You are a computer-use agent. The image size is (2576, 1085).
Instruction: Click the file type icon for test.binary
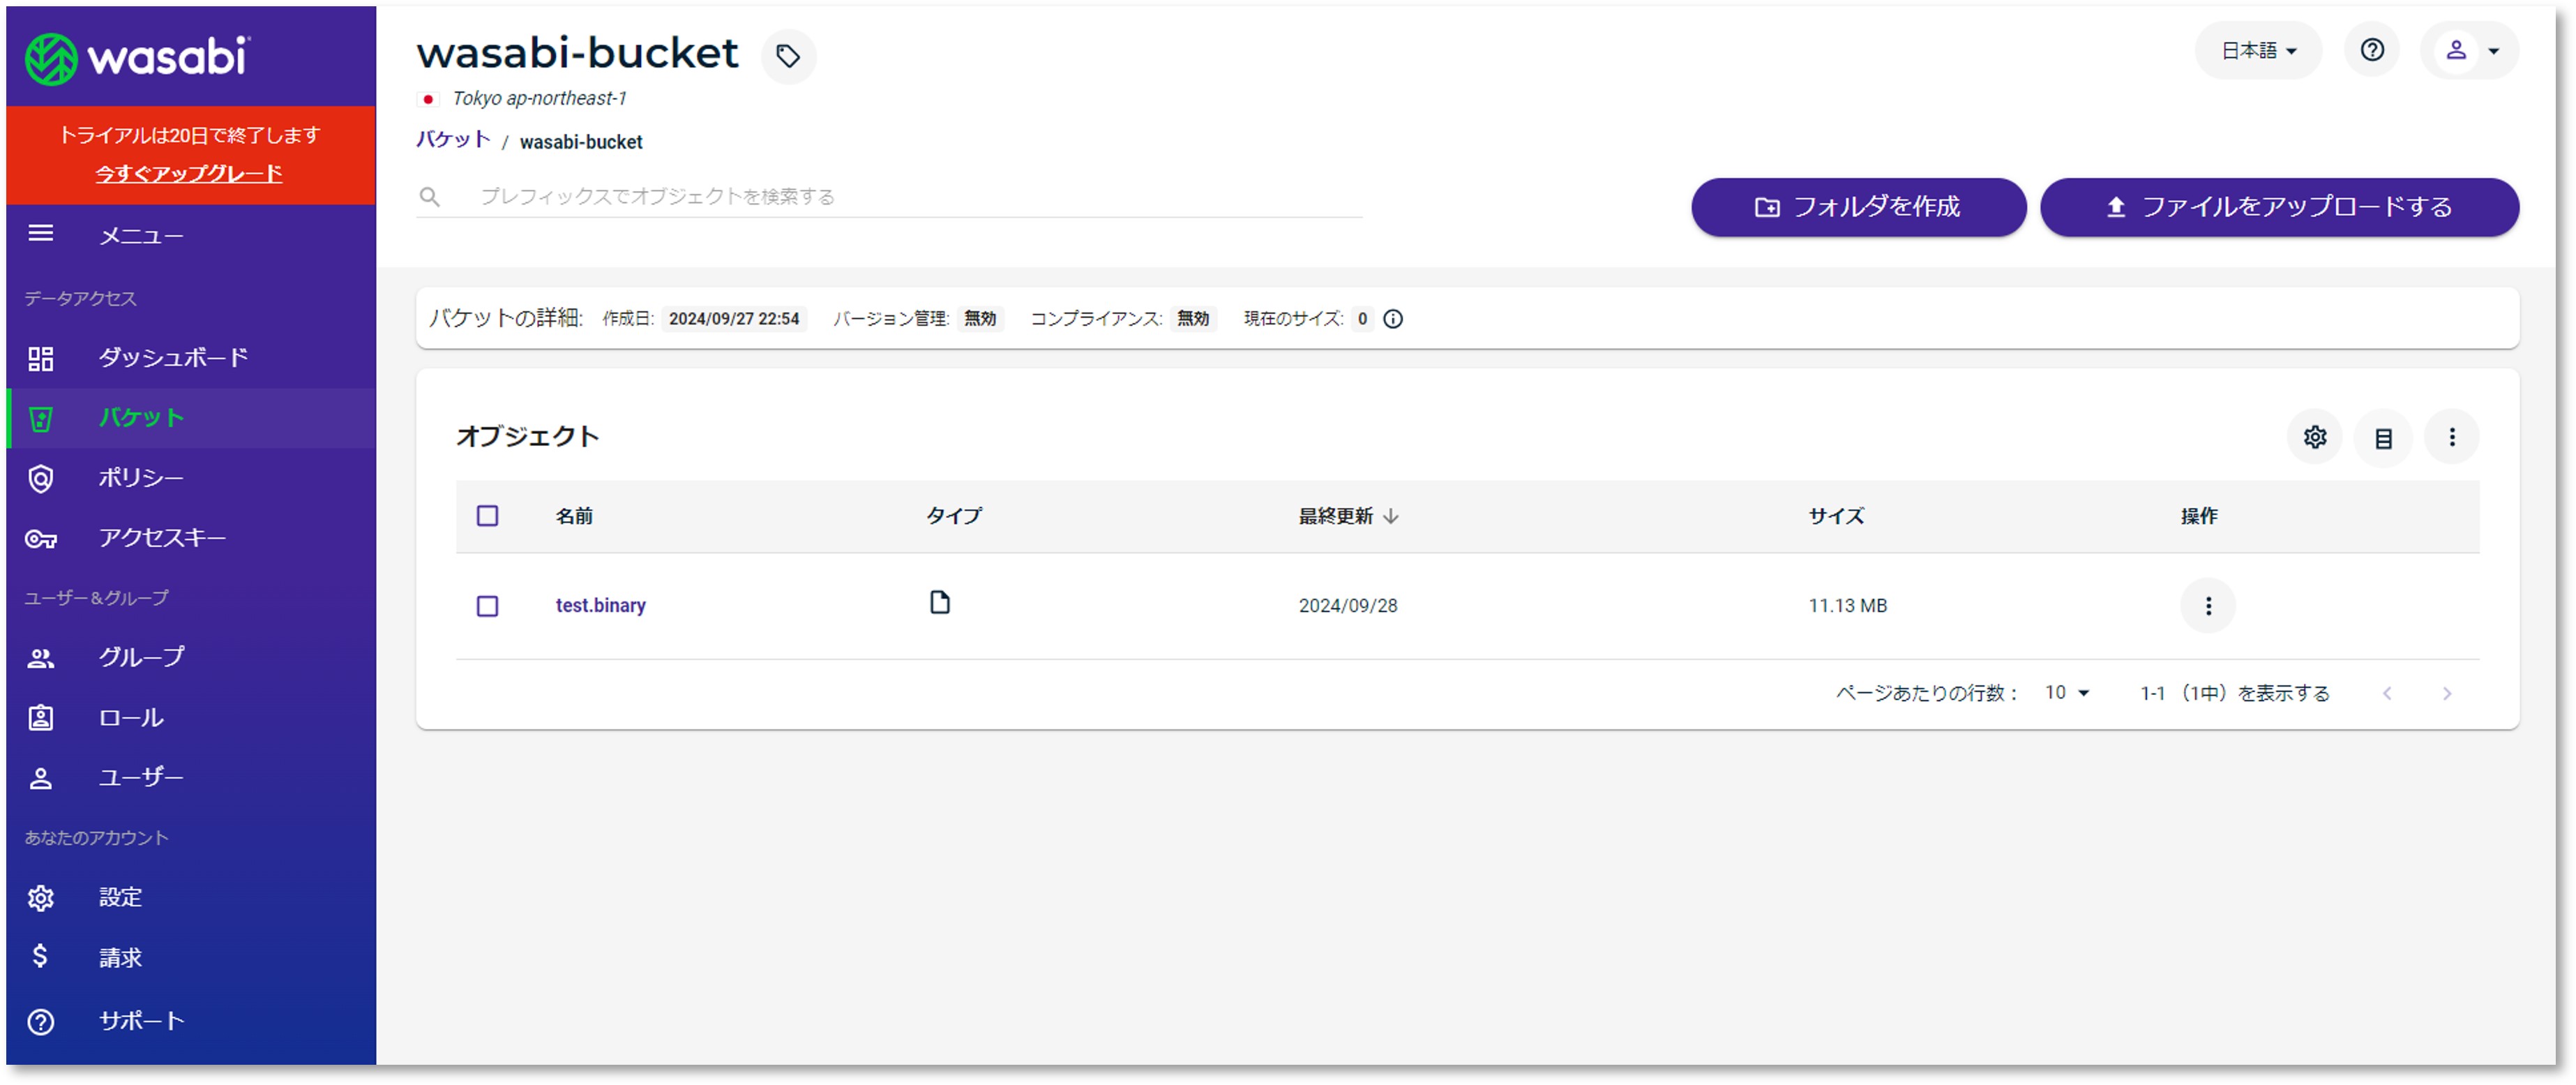click(x=939, y=603)
